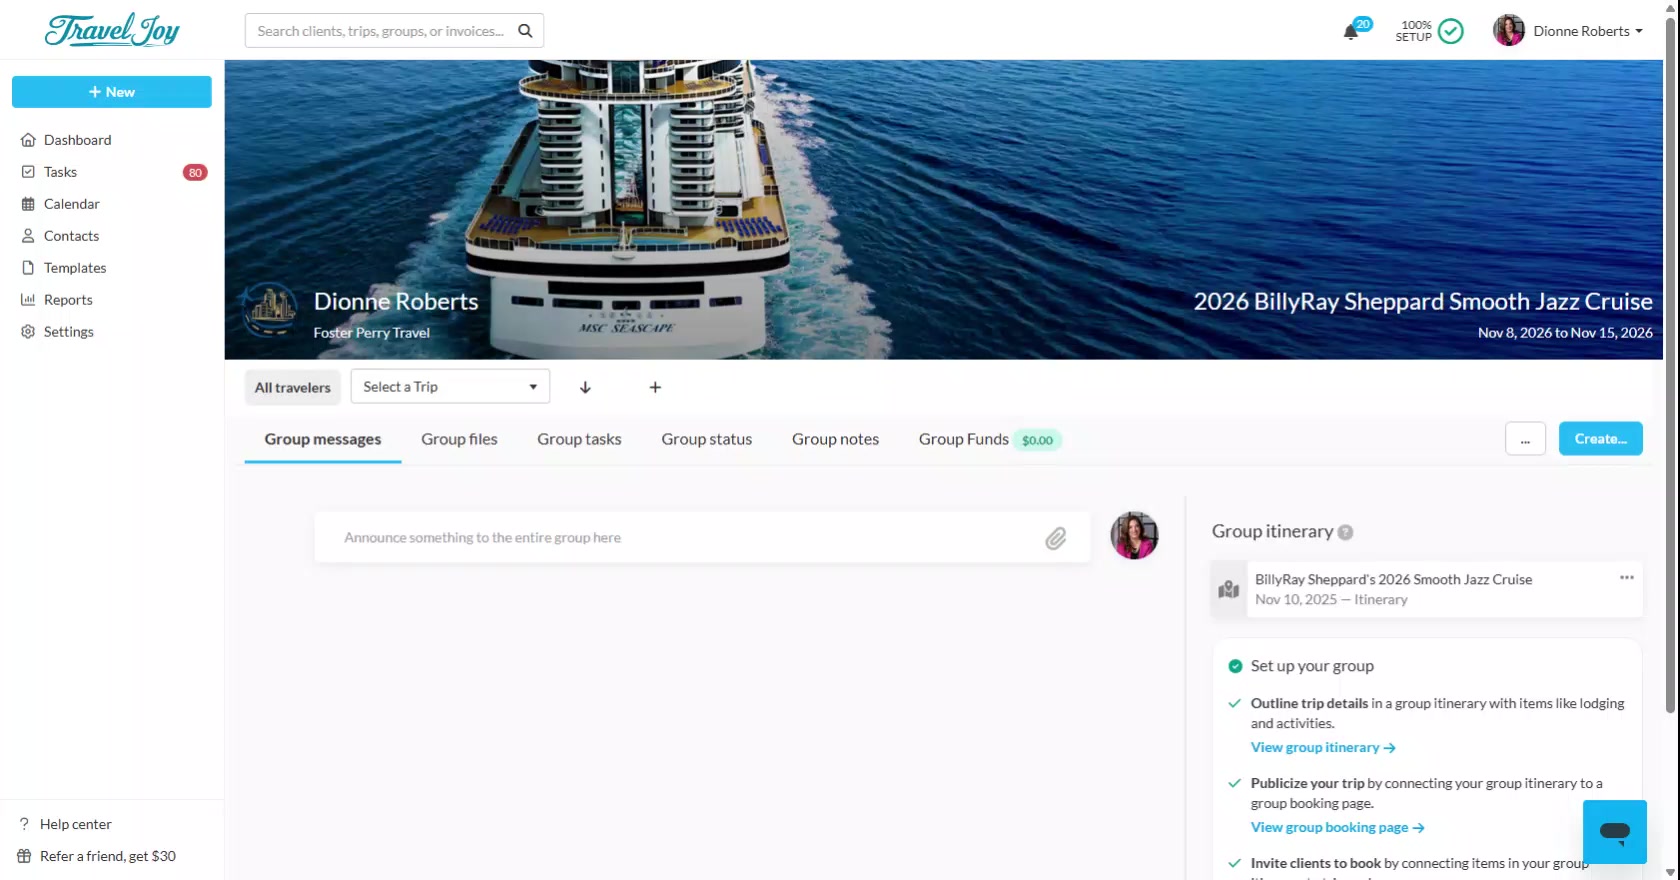Image resolution: width=1680 pixels, height=880 pixels.
Task: Click the page vertical scrollbar
Action: coord(1670,400)
